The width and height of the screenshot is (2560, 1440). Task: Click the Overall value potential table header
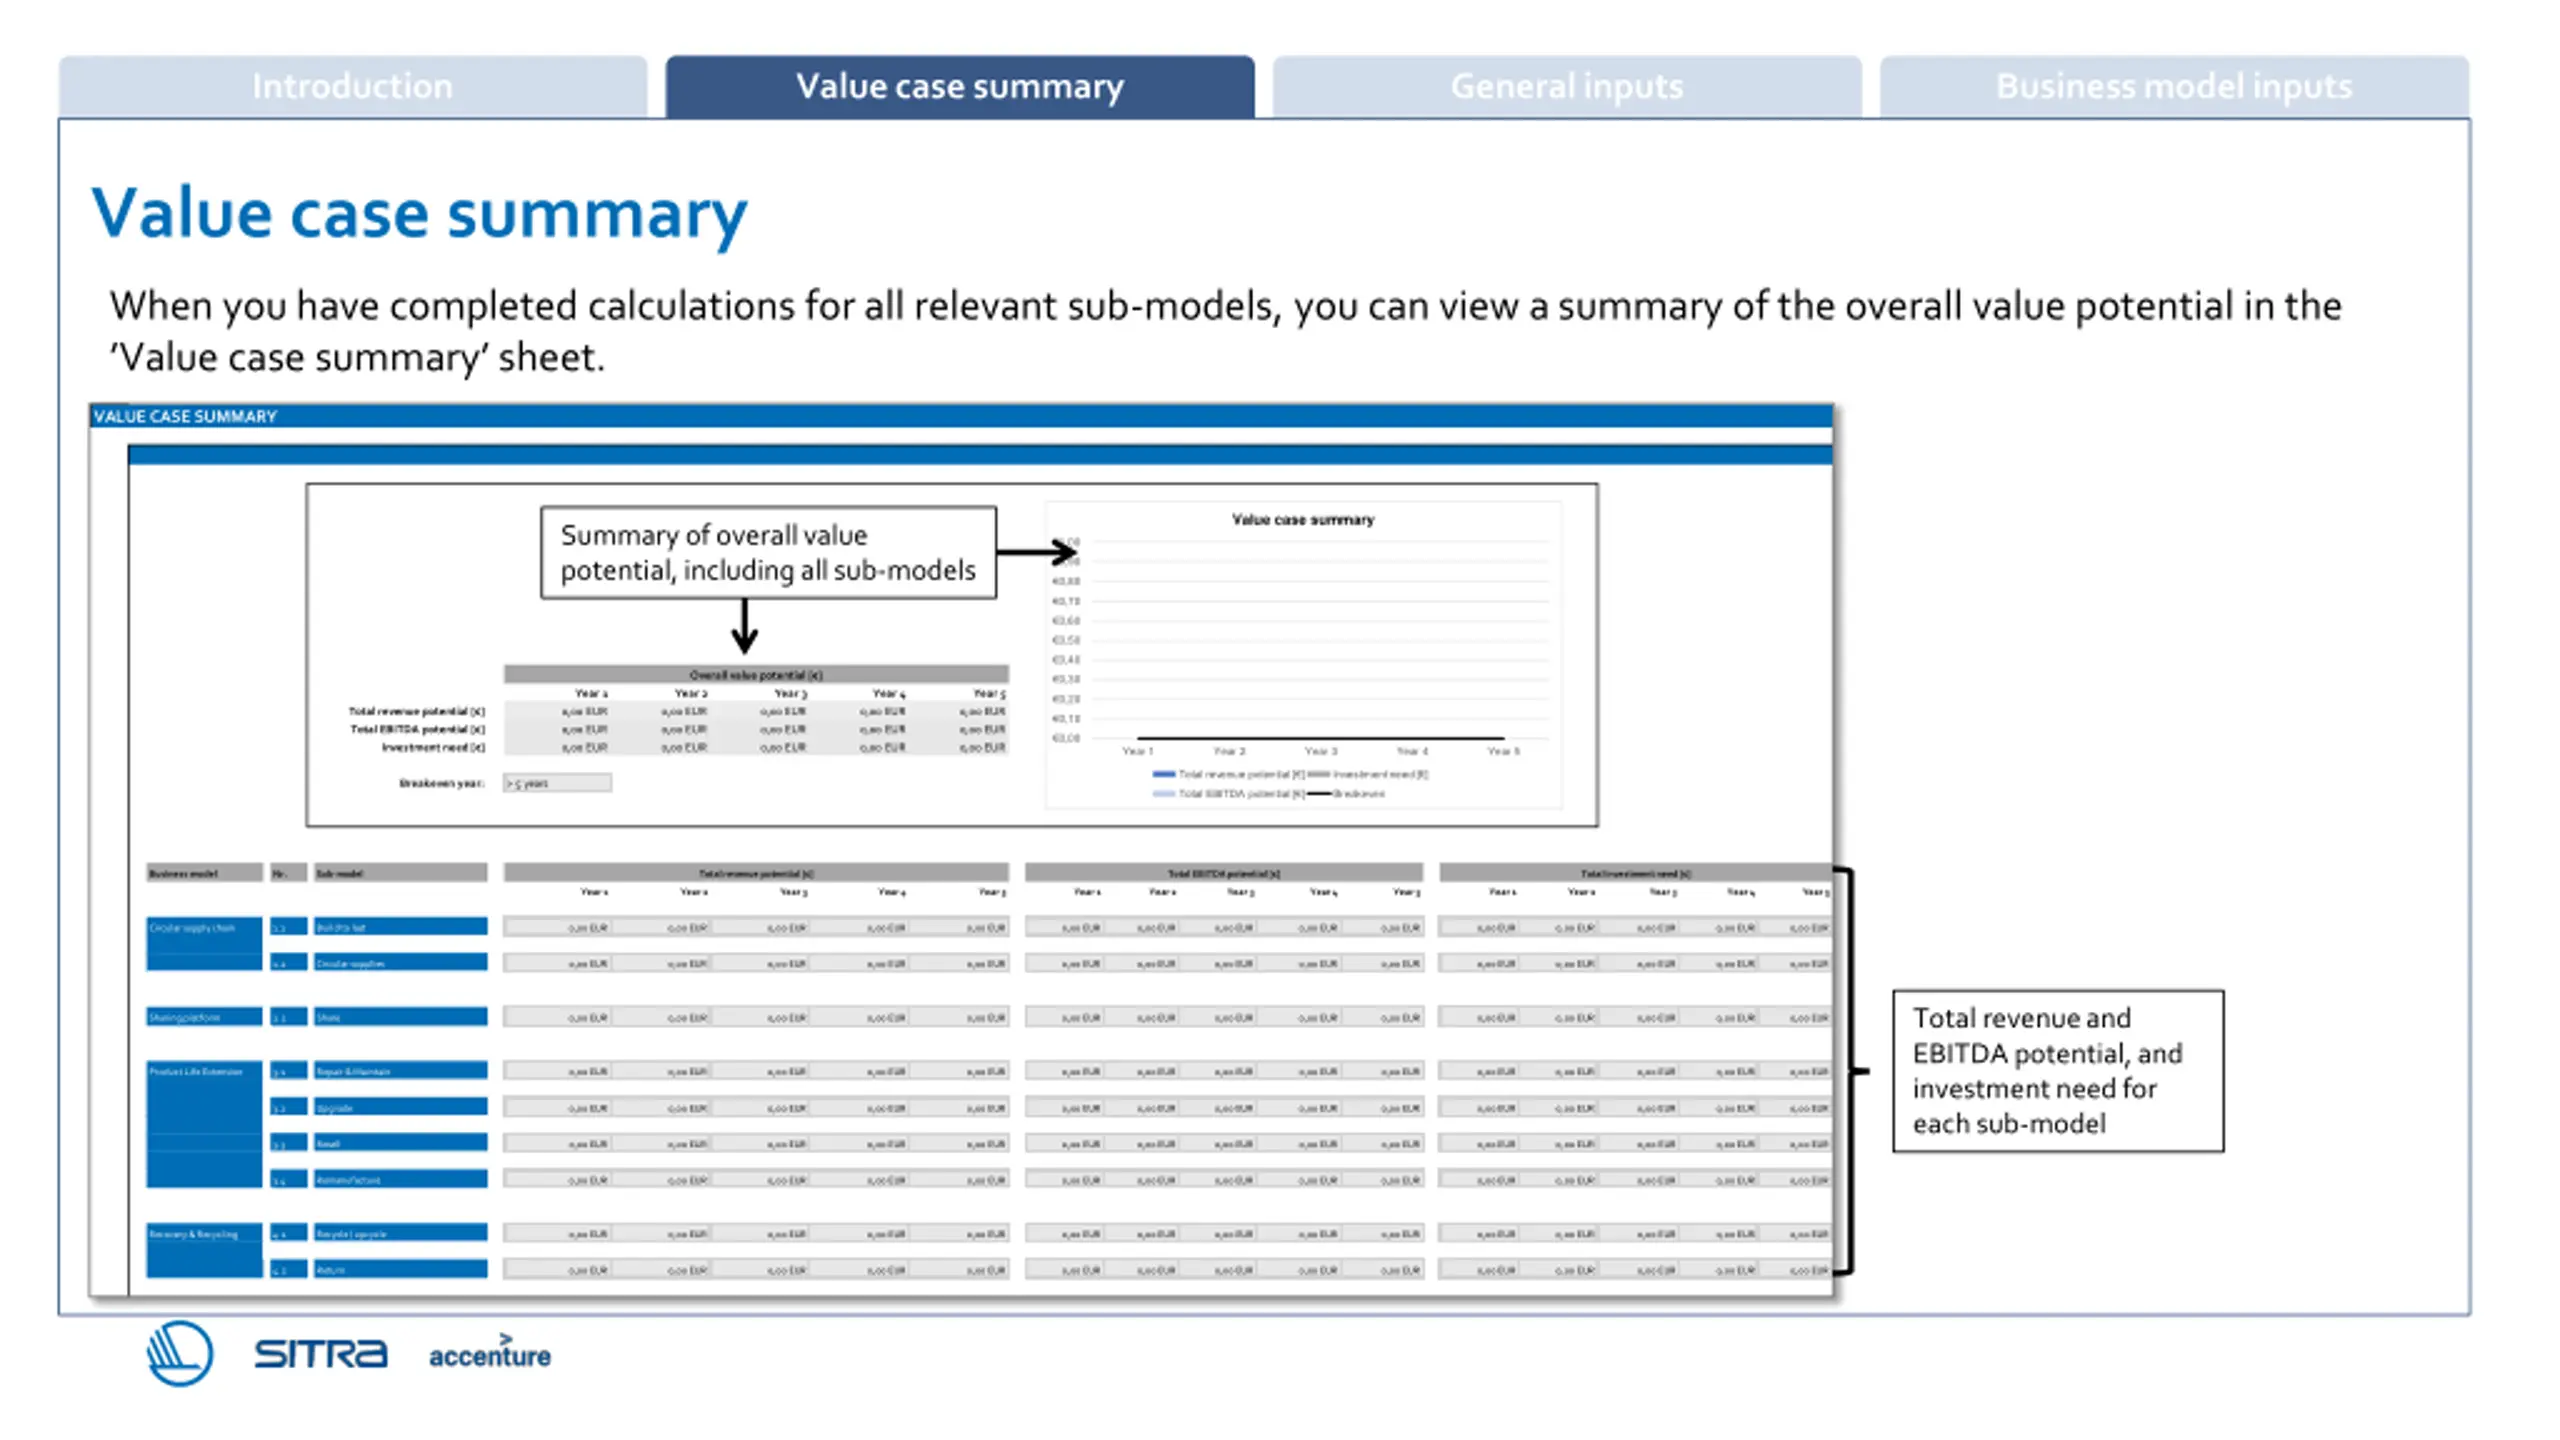(x=756, y=674)
